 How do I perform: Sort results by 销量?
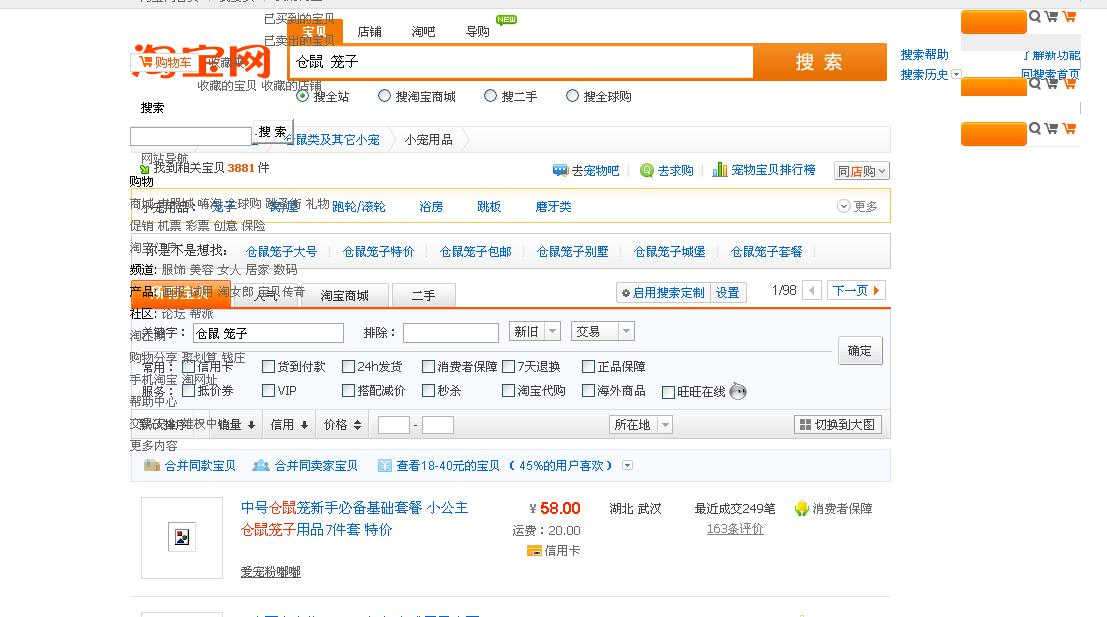(237, 424)
